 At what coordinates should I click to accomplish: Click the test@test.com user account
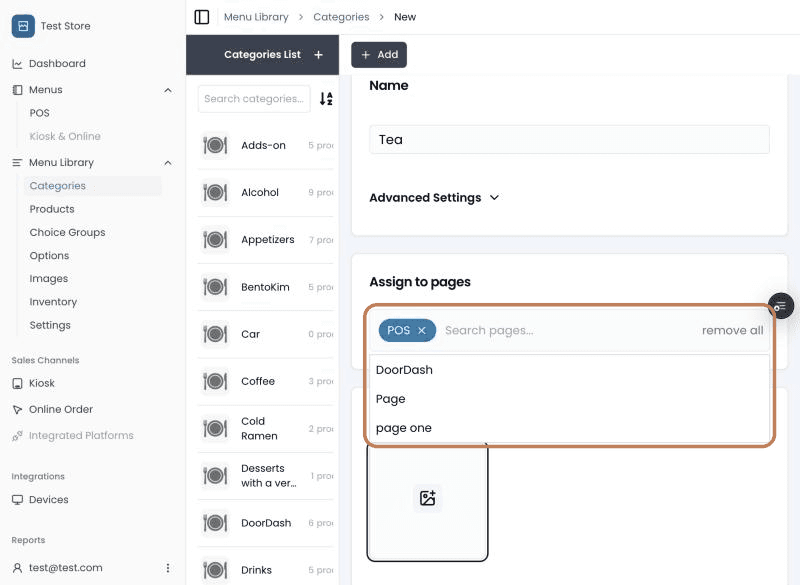(65, 568)
